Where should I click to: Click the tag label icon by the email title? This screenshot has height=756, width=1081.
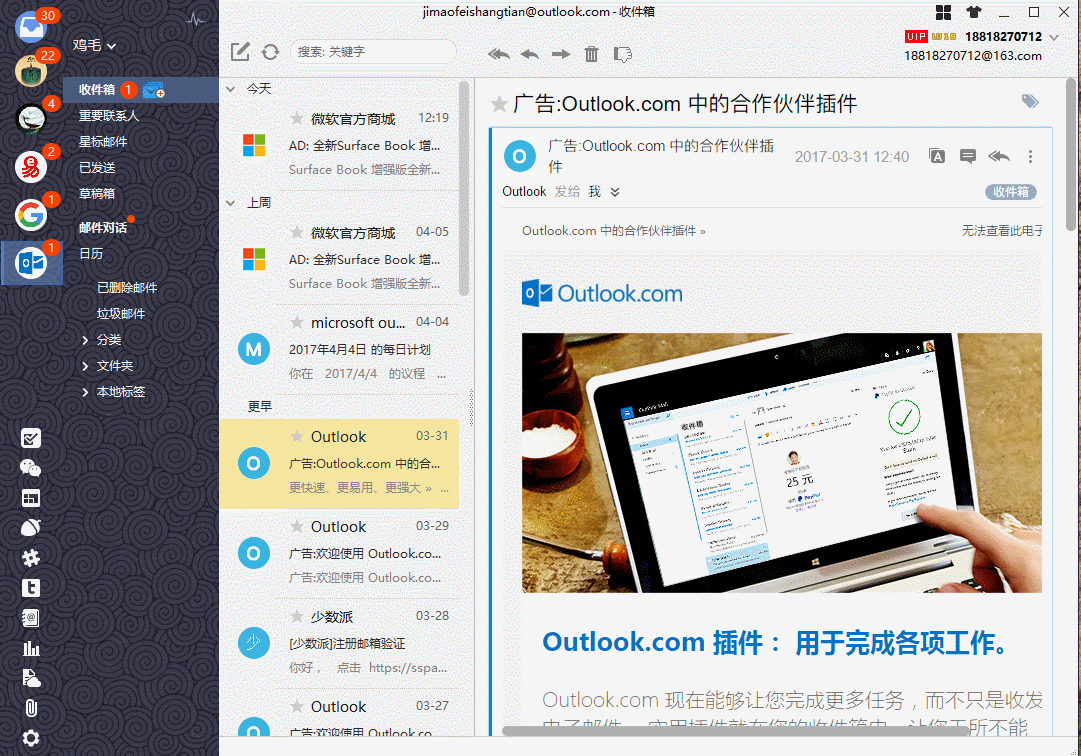point(1030,101)
